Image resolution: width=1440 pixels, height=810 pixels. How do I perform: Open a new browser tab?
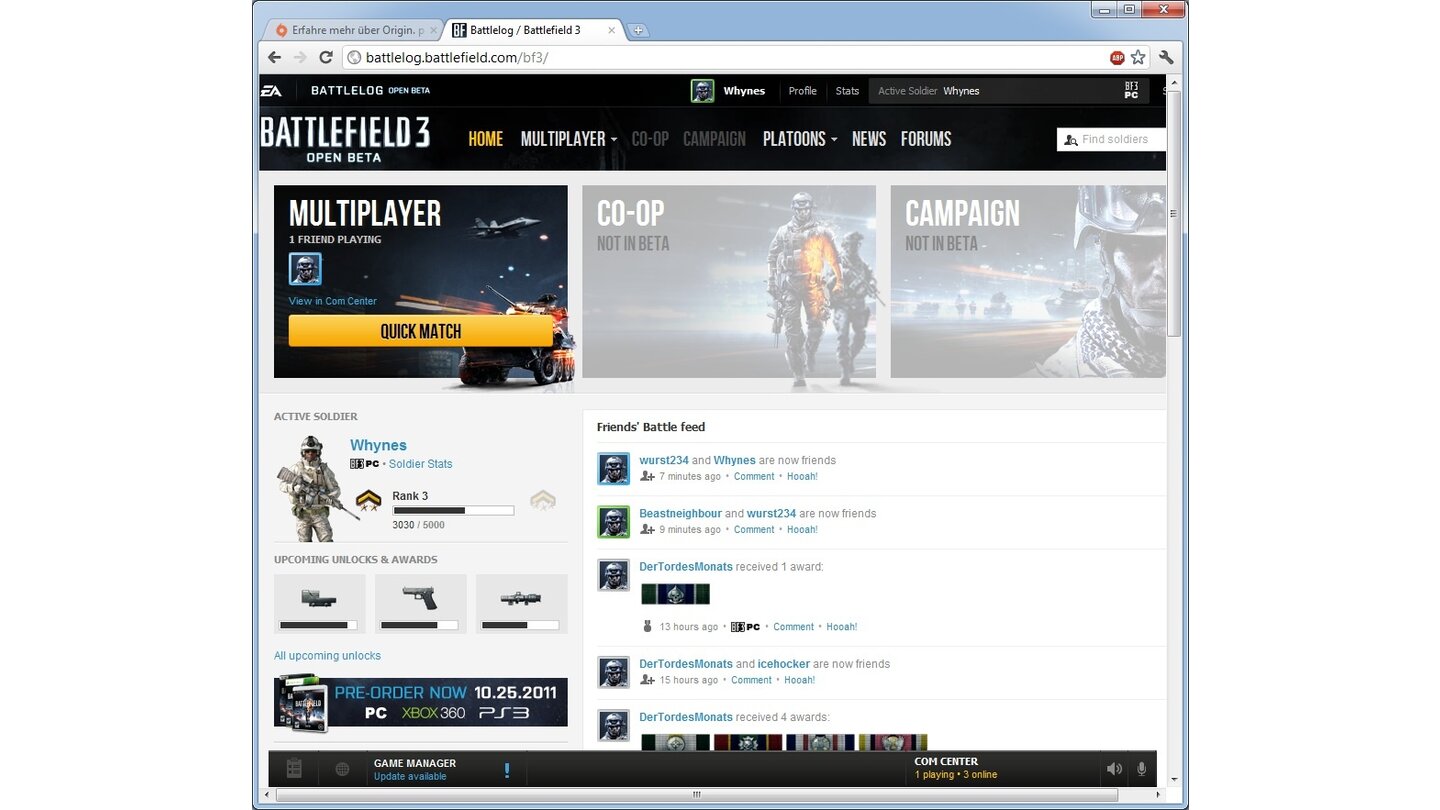pos(638,30)
